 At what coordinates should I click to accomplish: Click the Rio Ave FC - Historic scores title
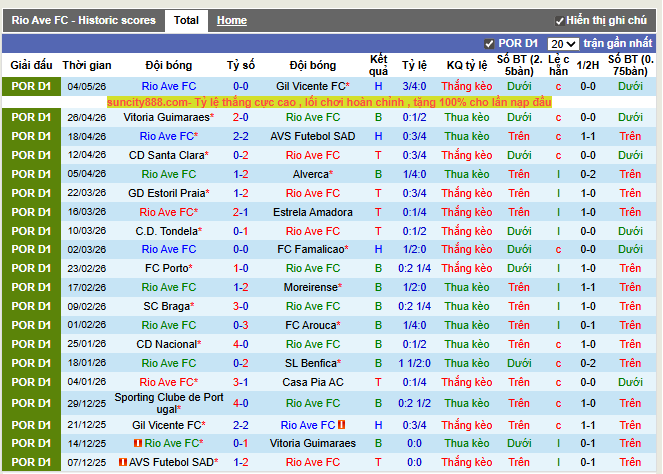(x=84, y=20)
